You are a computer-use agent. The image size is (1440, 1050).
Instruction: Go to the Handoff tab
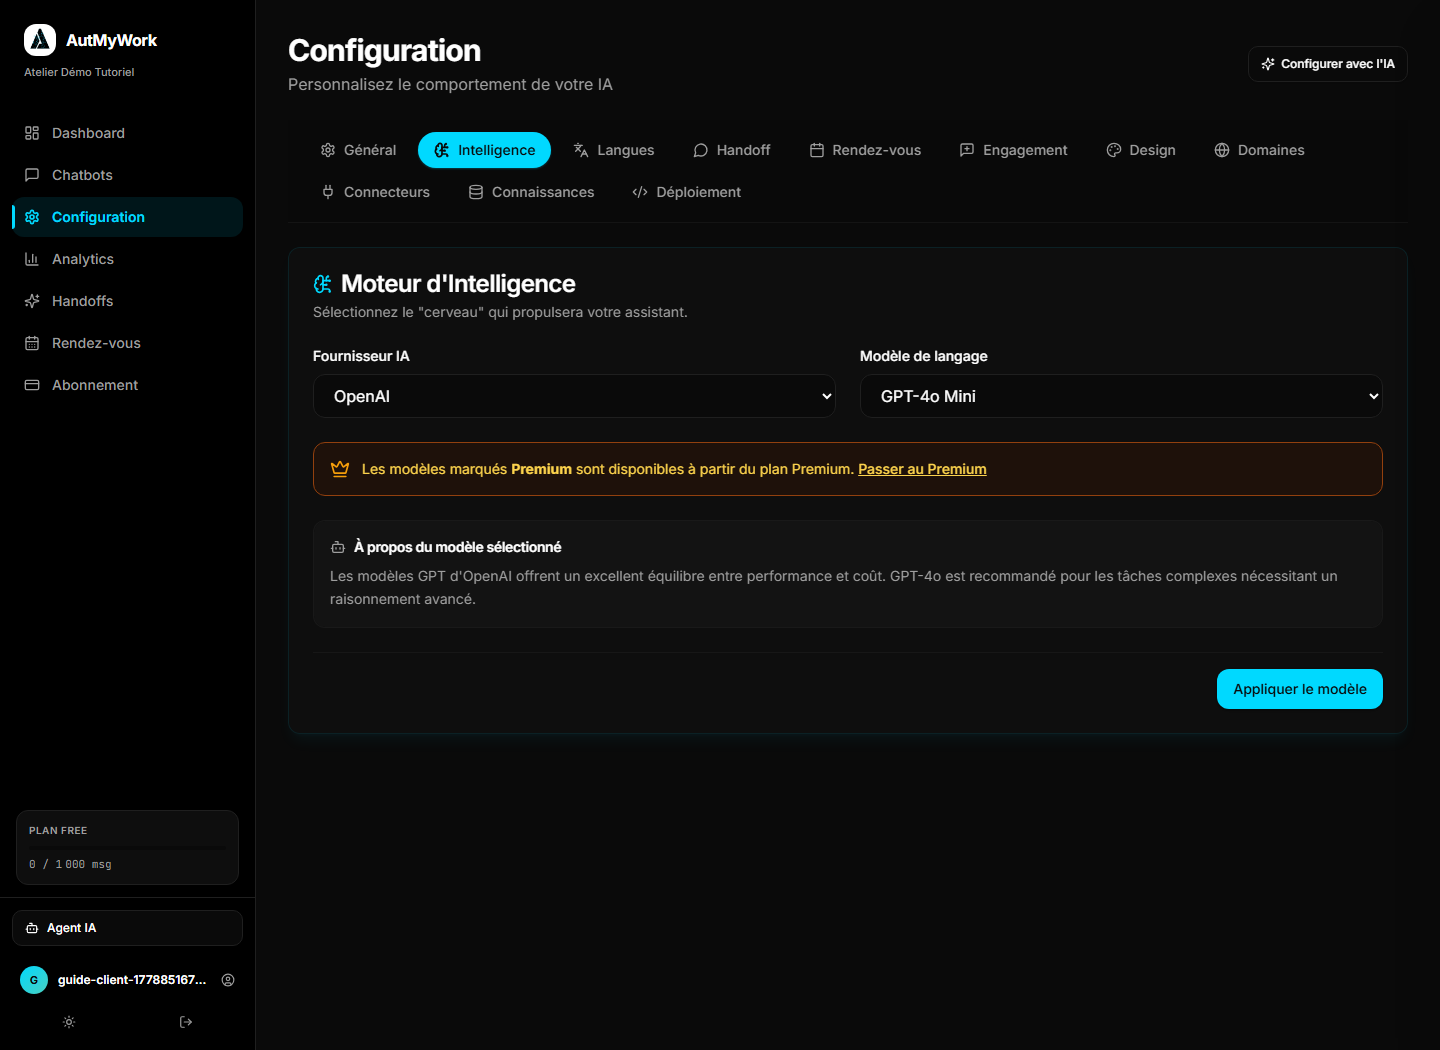pos(732,150)
